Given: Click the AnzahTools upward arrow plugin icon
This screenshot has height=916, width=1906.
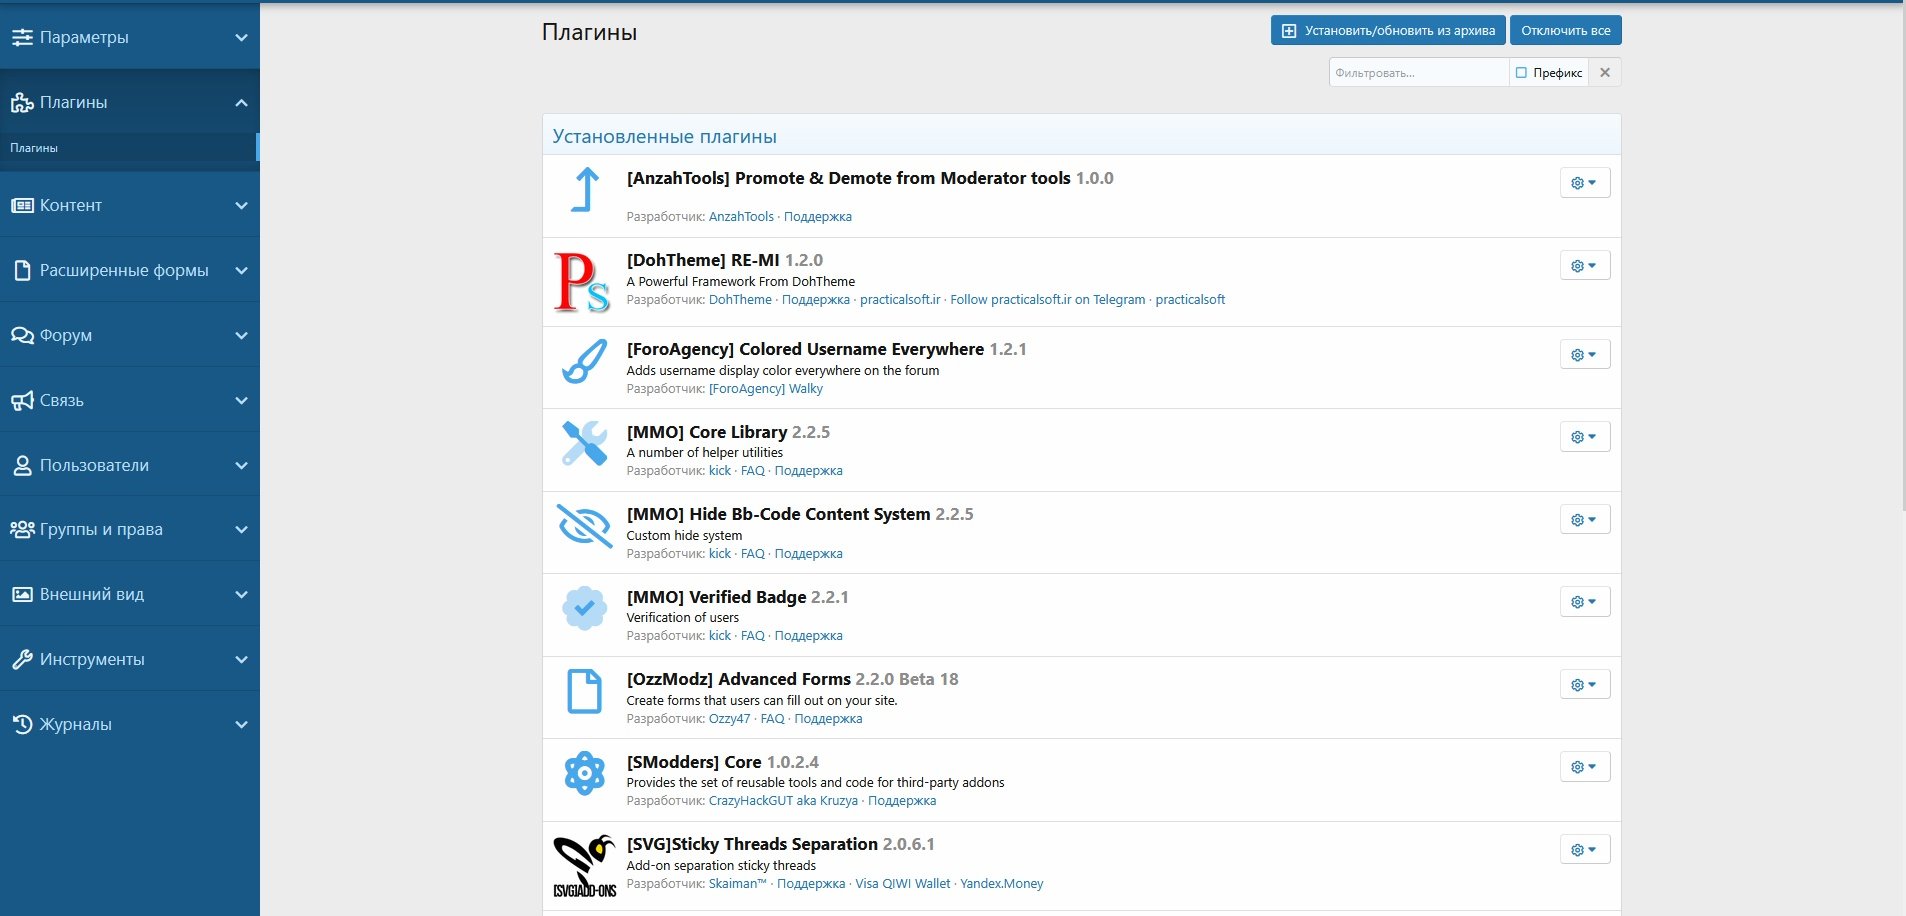Looking at the screenshot, I should (x=585, y=190).
